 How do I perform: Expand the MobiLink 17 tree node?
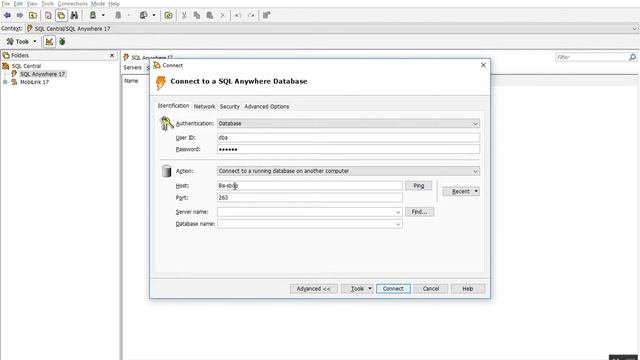point(5,82)
